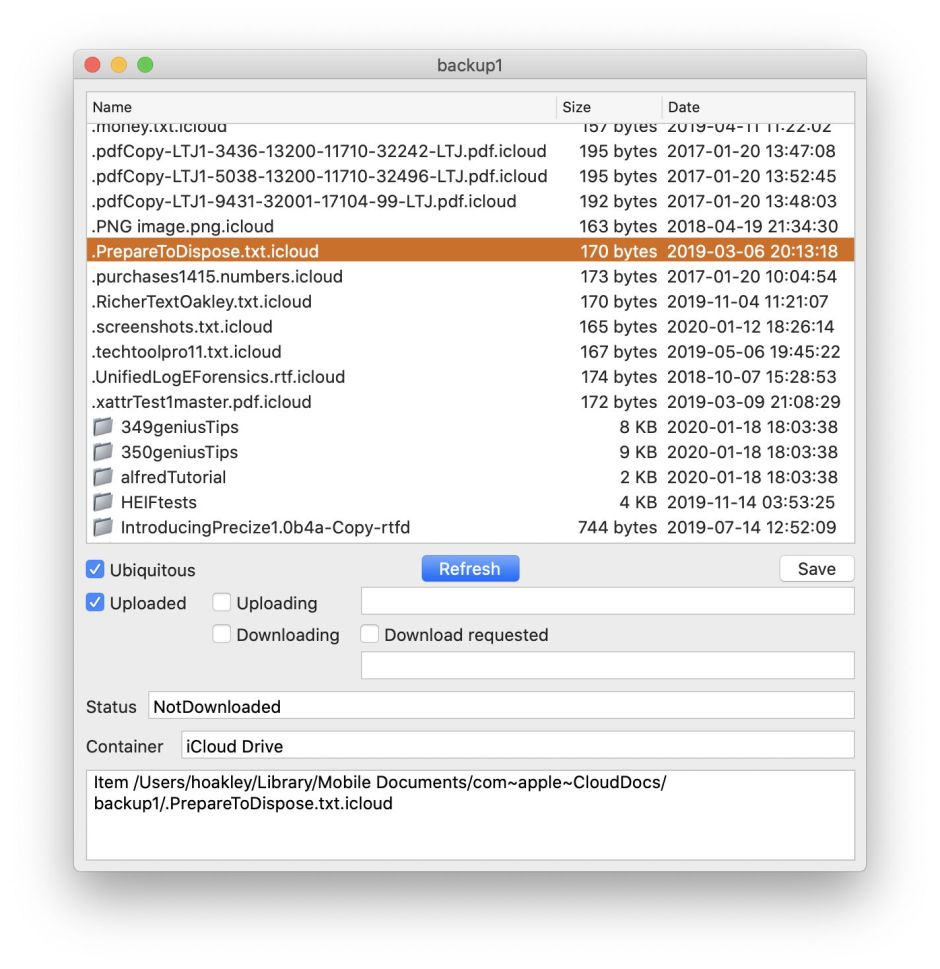
Task: Toggle the Uploaded checkbox
Action: tap(96, 603)
